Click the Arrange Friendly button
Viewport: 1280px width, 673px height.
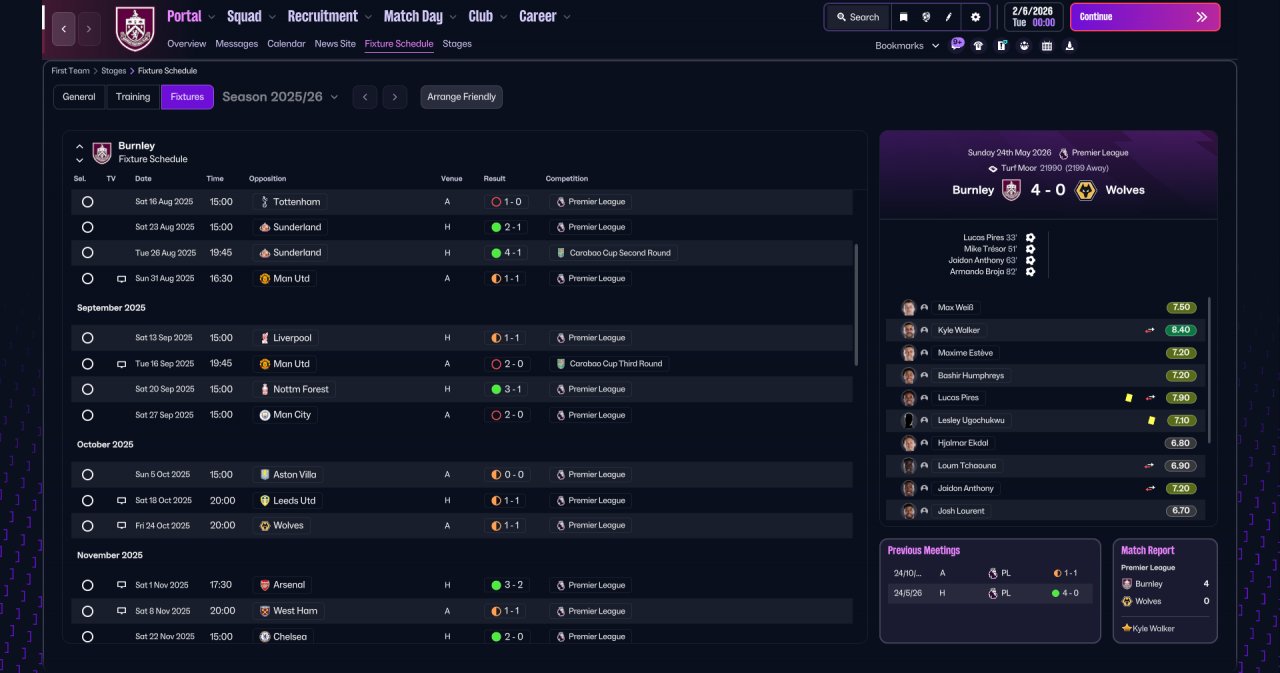[x=461, y=97]
